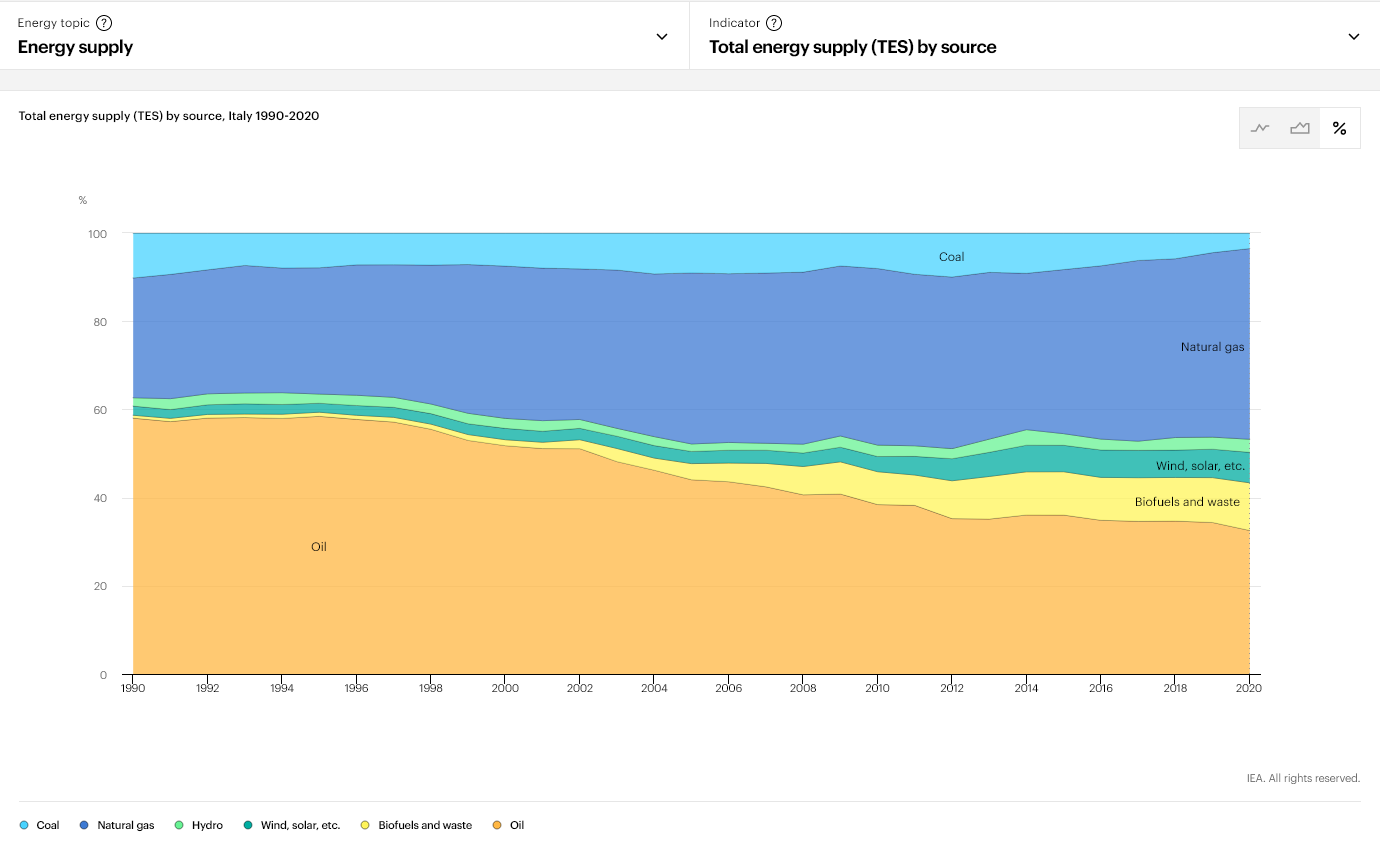Image resolution: width=1380 pixels, height=848 pixels.
Task: Toggle the Hydro legend swatch
Action: coord(179,826)
